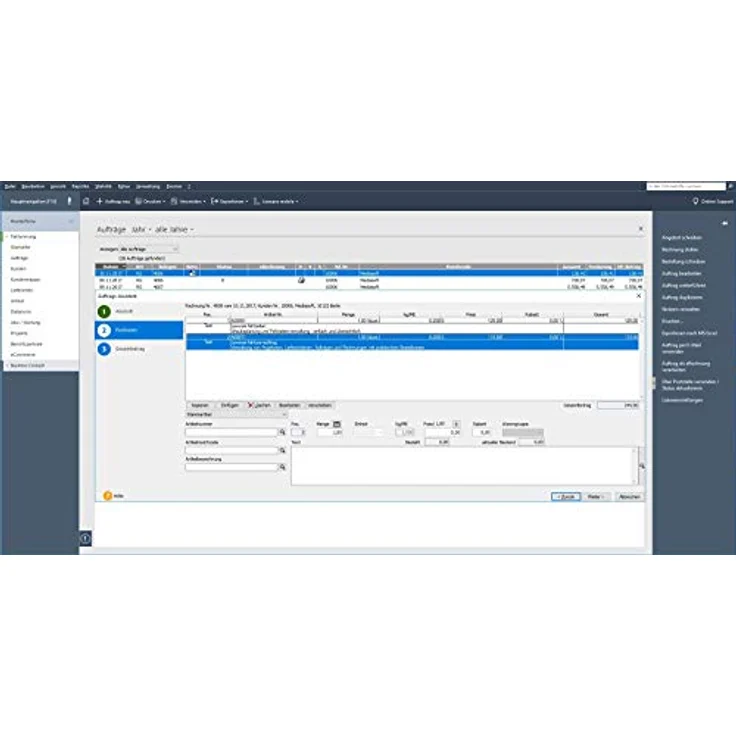This screenshot has height=736, width=736.
Task: Click Auftrag bearbeiten in right panel
Action: tap(682, 273)
